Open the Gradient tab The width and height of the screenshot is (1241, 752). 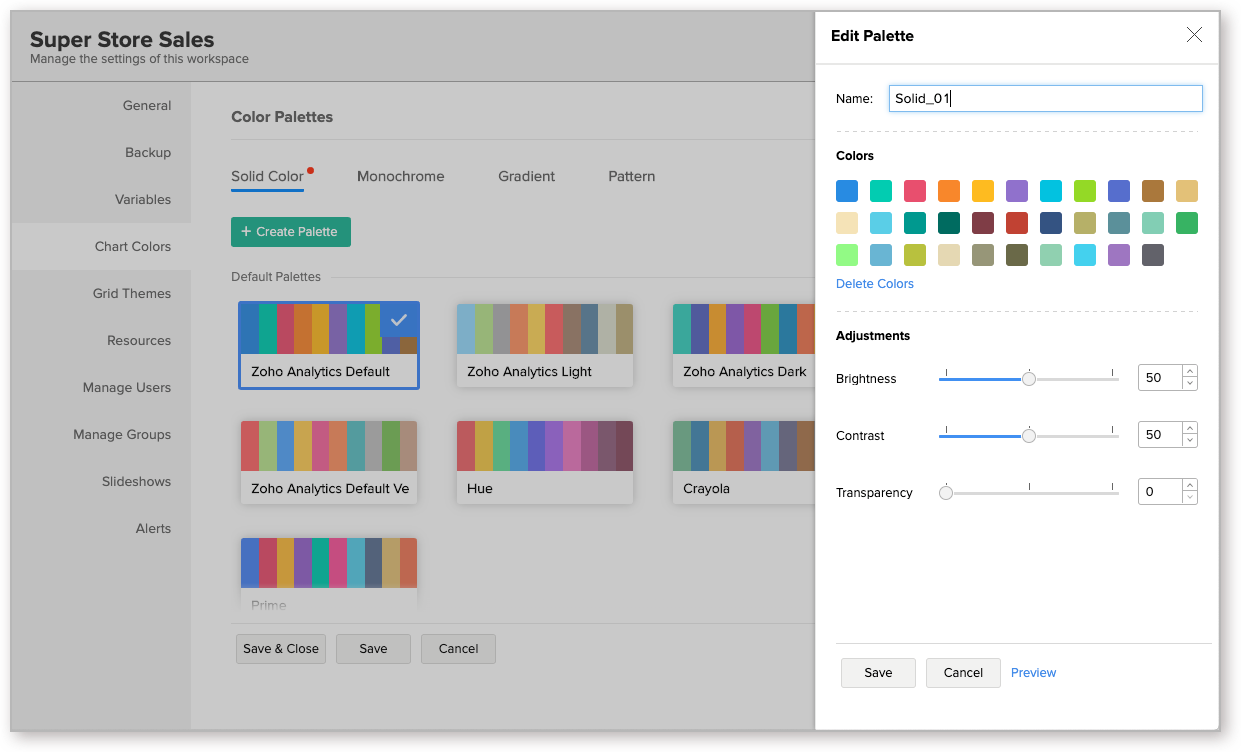[527, 176]
